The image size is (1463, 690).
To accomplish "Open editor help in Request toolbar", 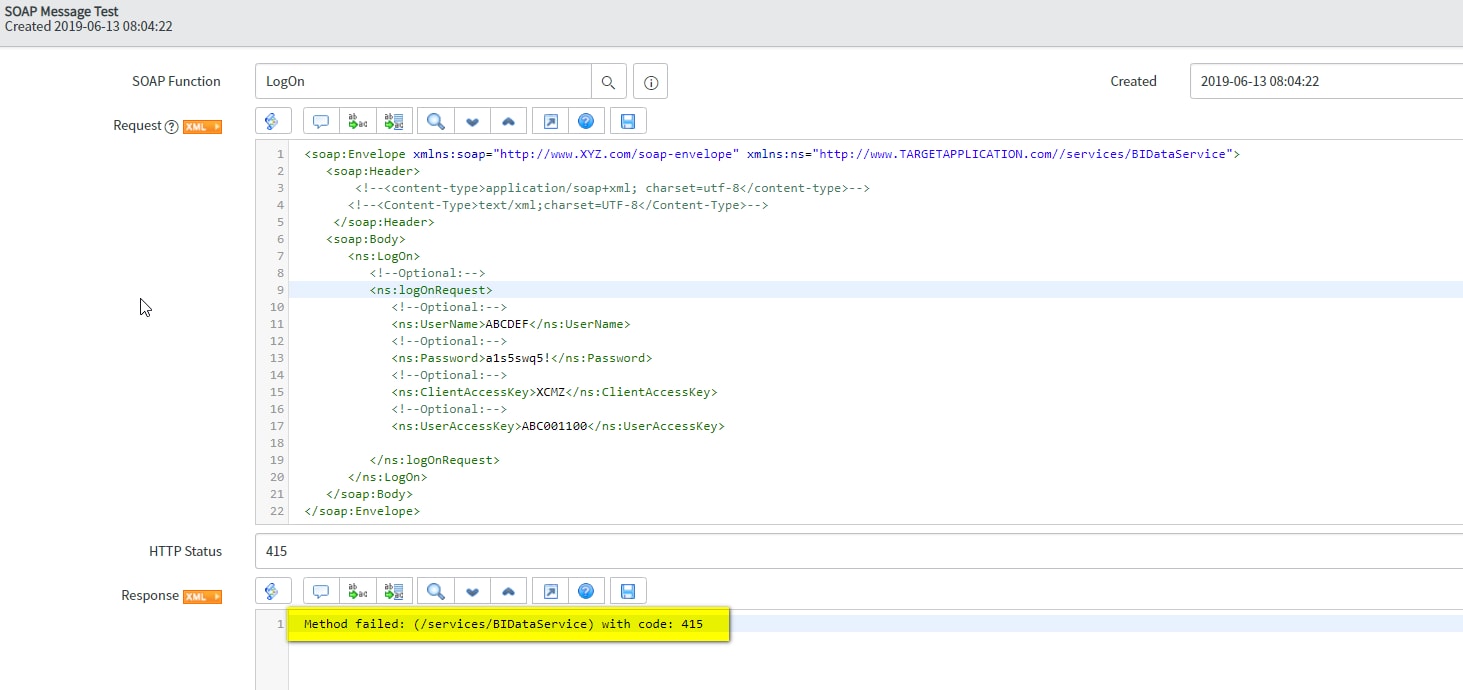I will click(x=586, y=121).
